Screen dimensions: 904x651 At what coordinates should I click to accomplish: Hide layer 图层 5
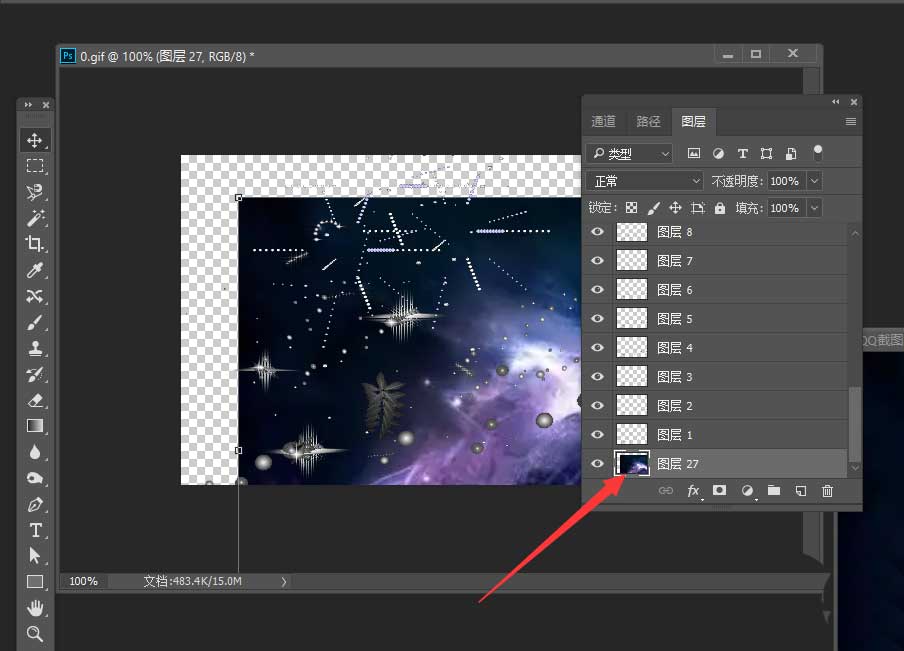[x=598, y=318]
